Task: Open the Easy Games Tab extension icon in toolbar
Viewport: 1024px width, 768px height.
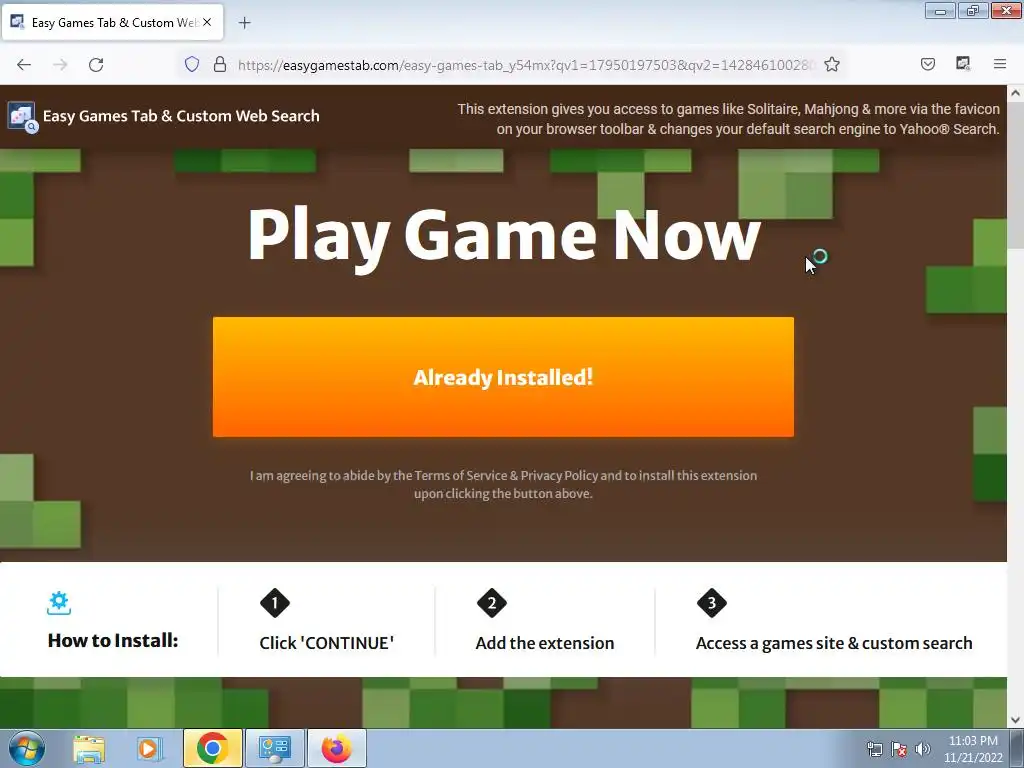Action: (x=963, y=64)
